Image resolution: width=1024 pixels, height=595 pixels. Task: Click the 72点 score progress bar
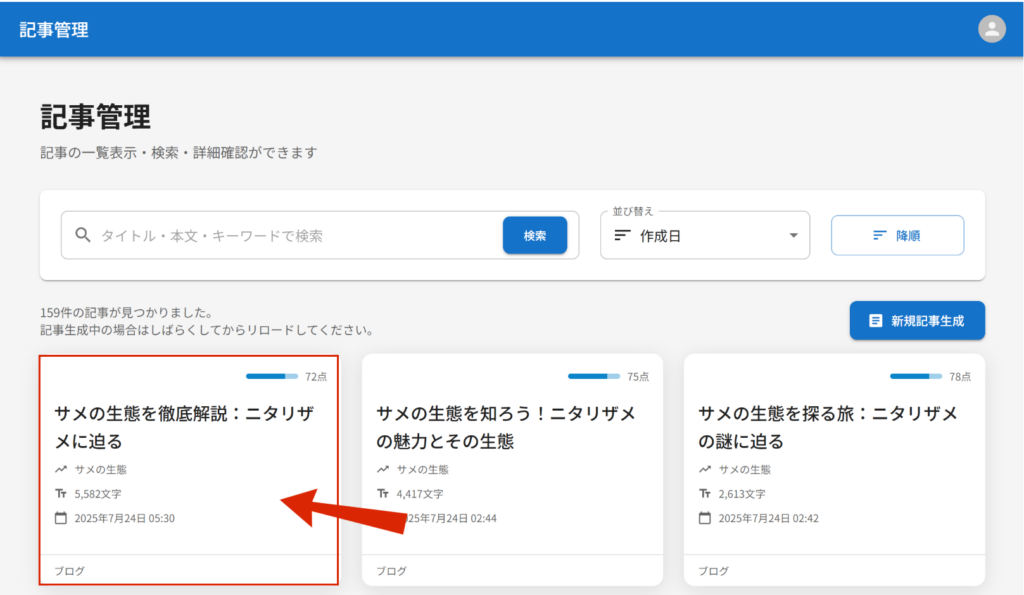pos(271,377)
